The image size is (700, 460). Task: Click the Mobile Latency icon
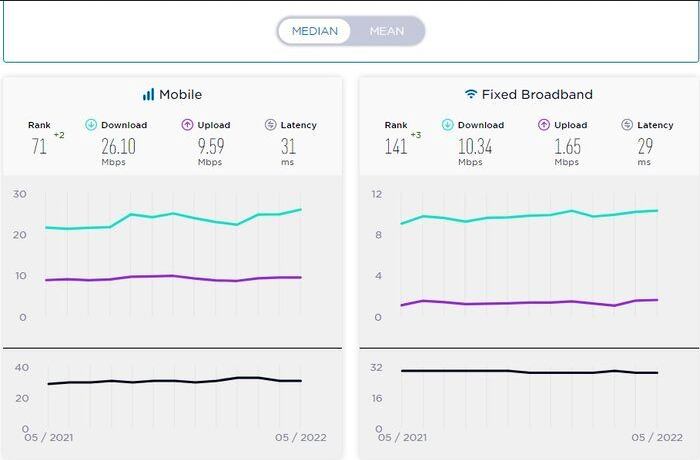271,125
